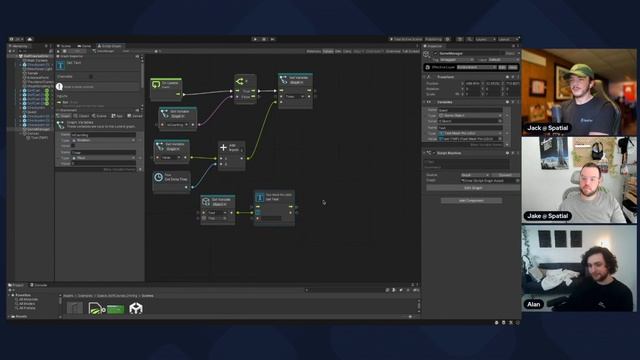Select GameManager in Hierarchy
Image resolution: width=640 pixels, height=360 pixels.
coord(39,129)
